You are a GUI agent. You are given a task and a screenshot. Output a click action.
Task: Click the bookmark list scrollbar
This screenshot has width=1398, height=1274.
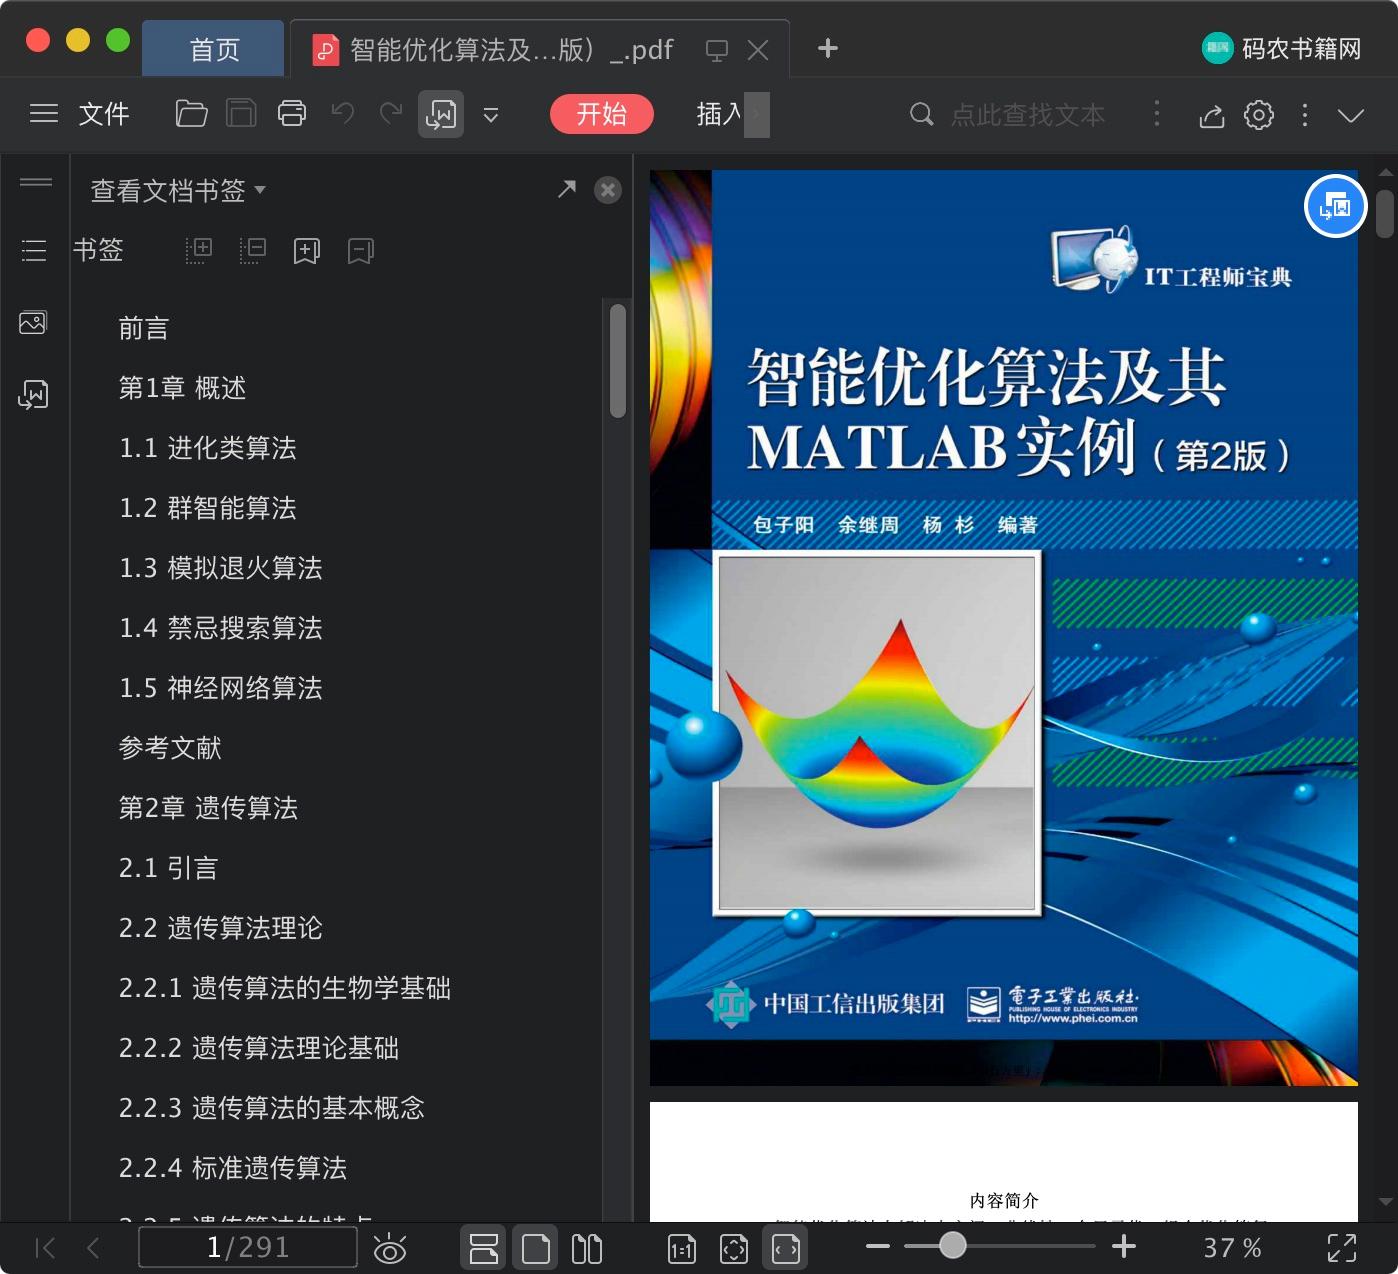(x=618, y=361)
